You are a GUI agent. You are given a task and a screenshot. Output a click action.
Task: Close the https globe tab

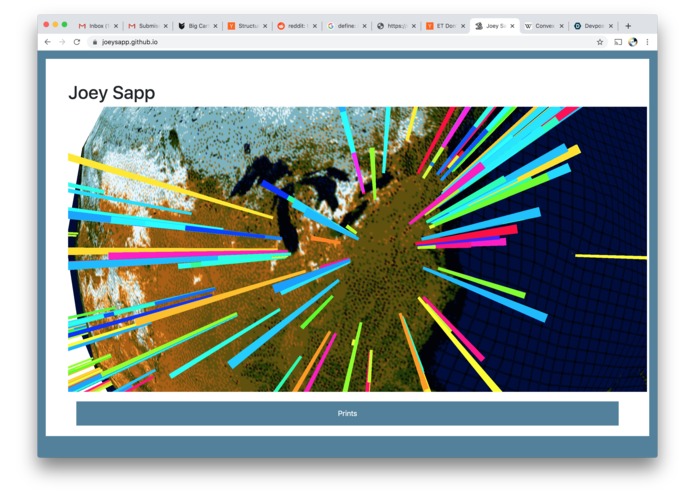(414, 26)
